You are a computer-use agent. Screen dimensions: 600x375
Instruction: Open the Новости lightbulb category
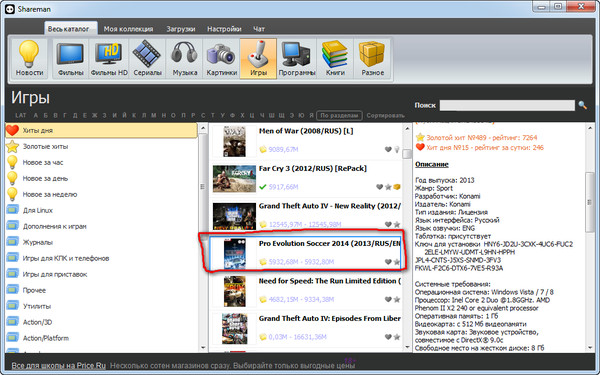click(x=29, y=59)
